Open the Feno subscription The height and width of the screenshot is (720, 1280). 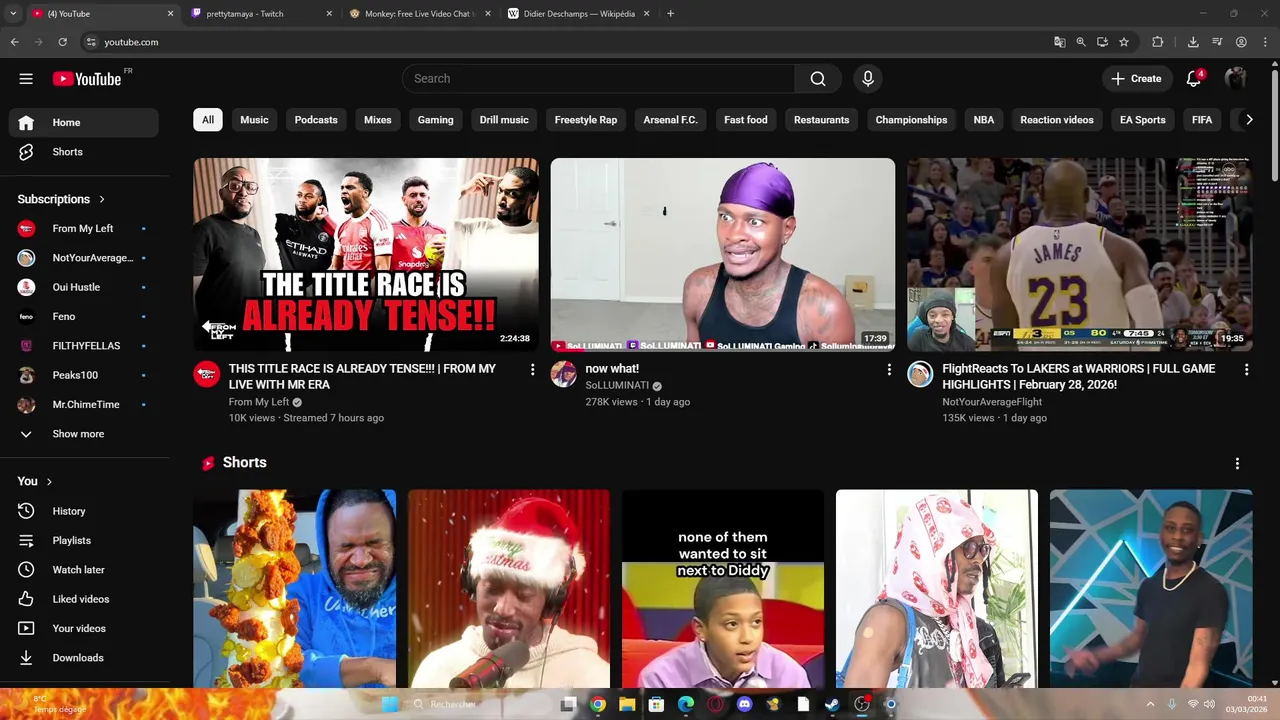[84, 316]
